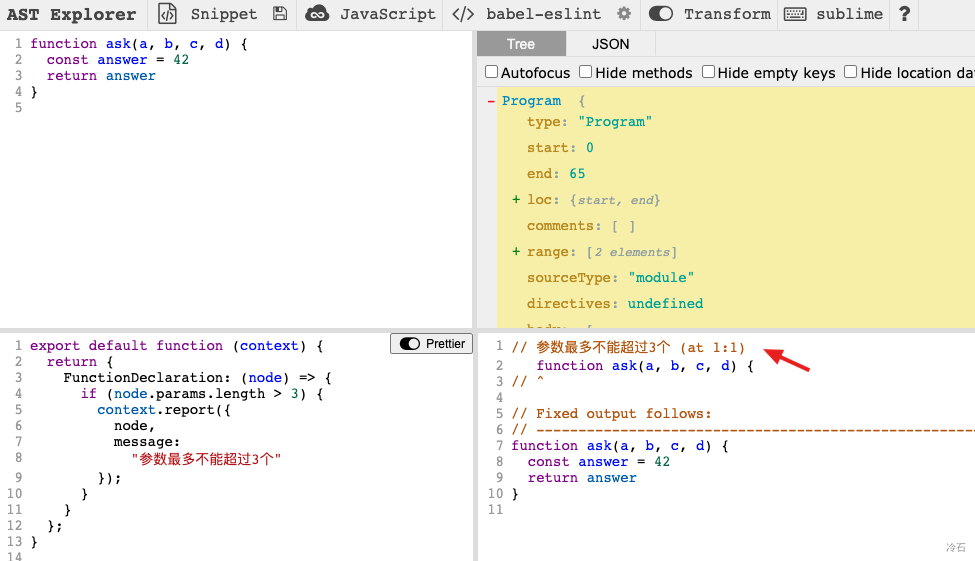
Task: Click the AST Explorer title
Action: [x=71, y=14]
